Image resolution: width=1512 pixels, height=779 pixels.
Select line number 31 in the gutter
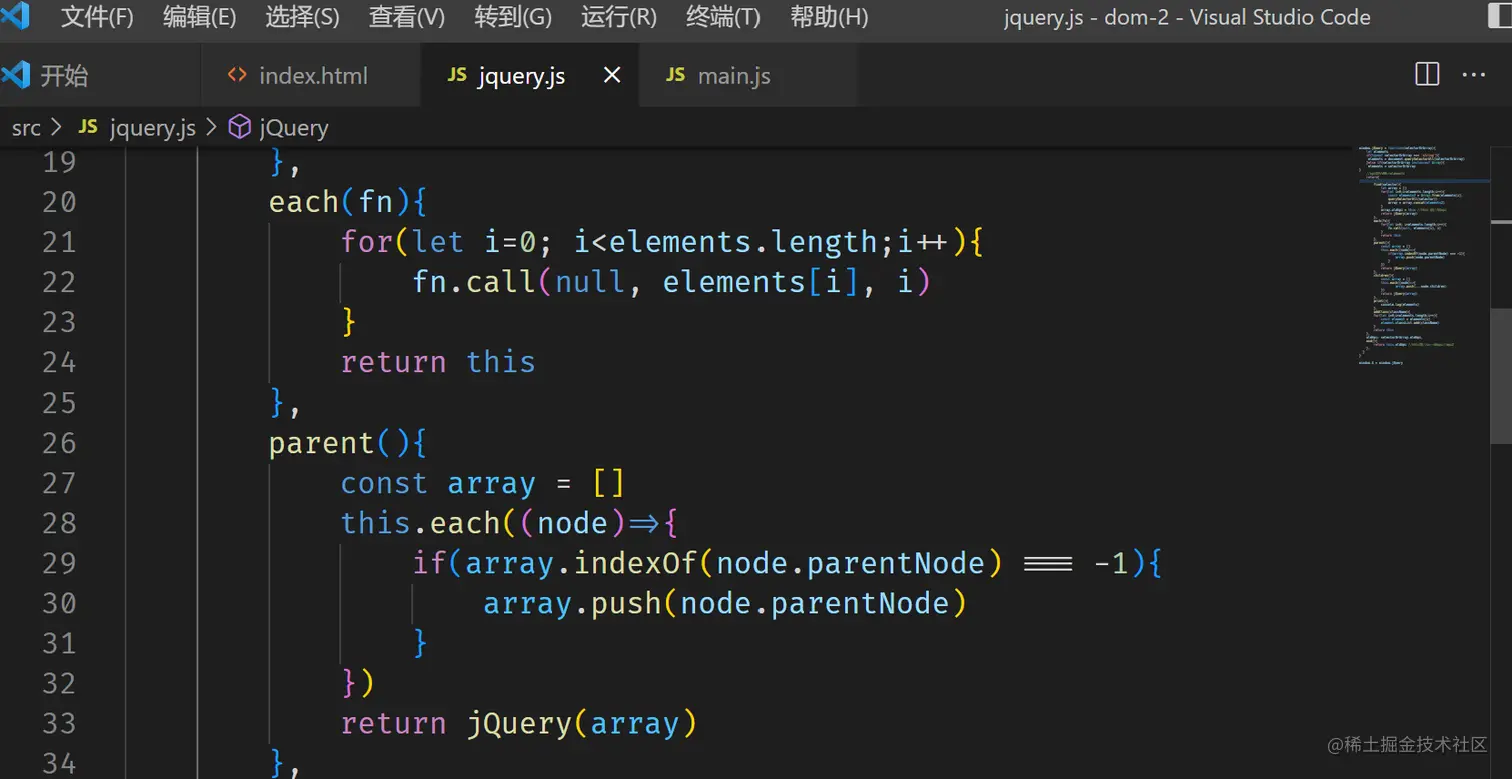59,643
